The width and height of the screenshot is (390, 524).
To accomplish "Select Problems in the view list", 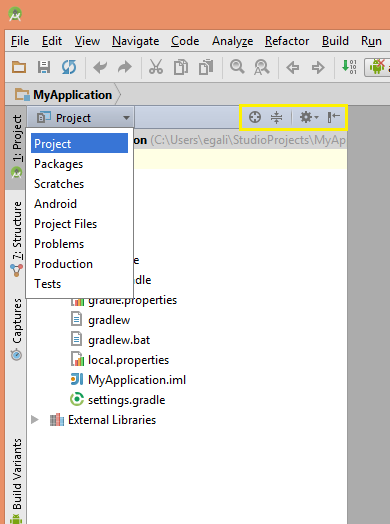I will tap(80, 244).
